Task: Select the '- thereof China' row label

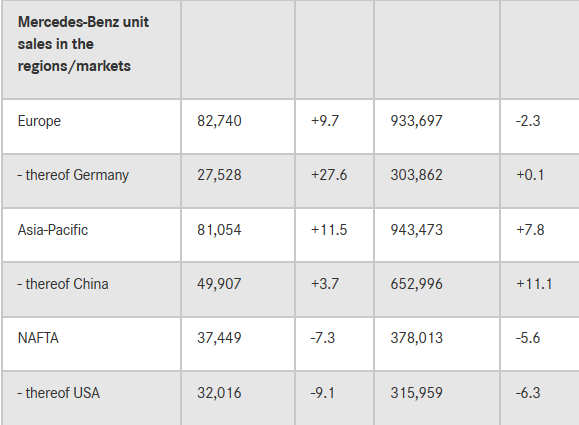Action: point(63,284)
